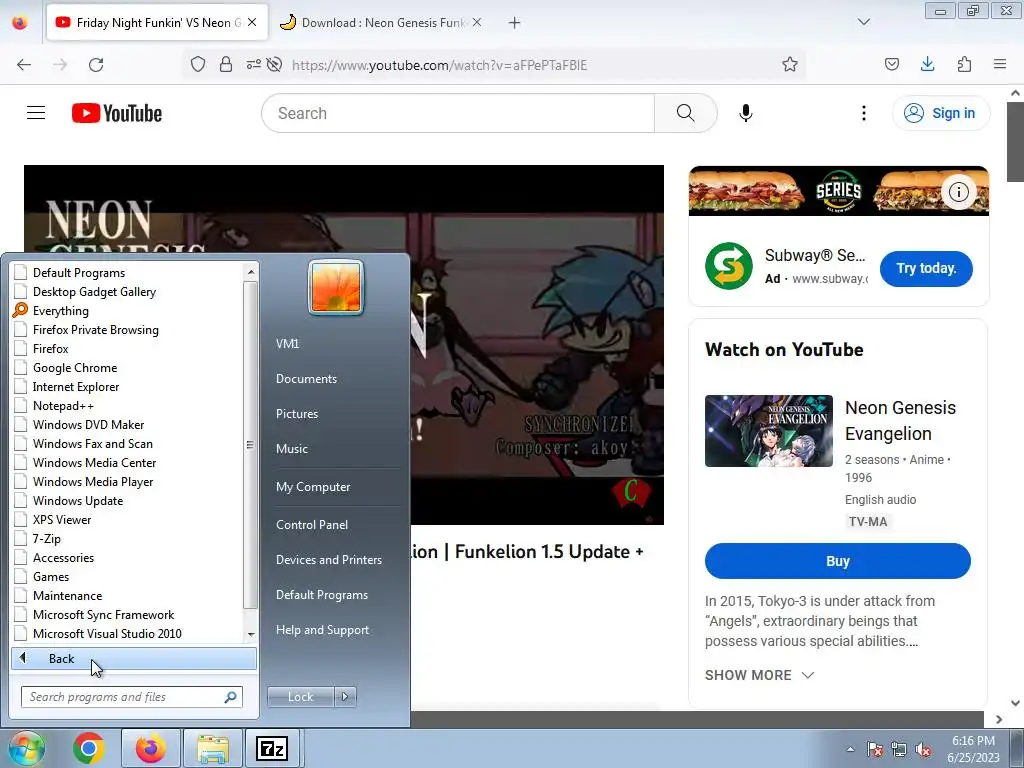
Task: Click the Try today ad button
Action: click(x=926, y=268)
